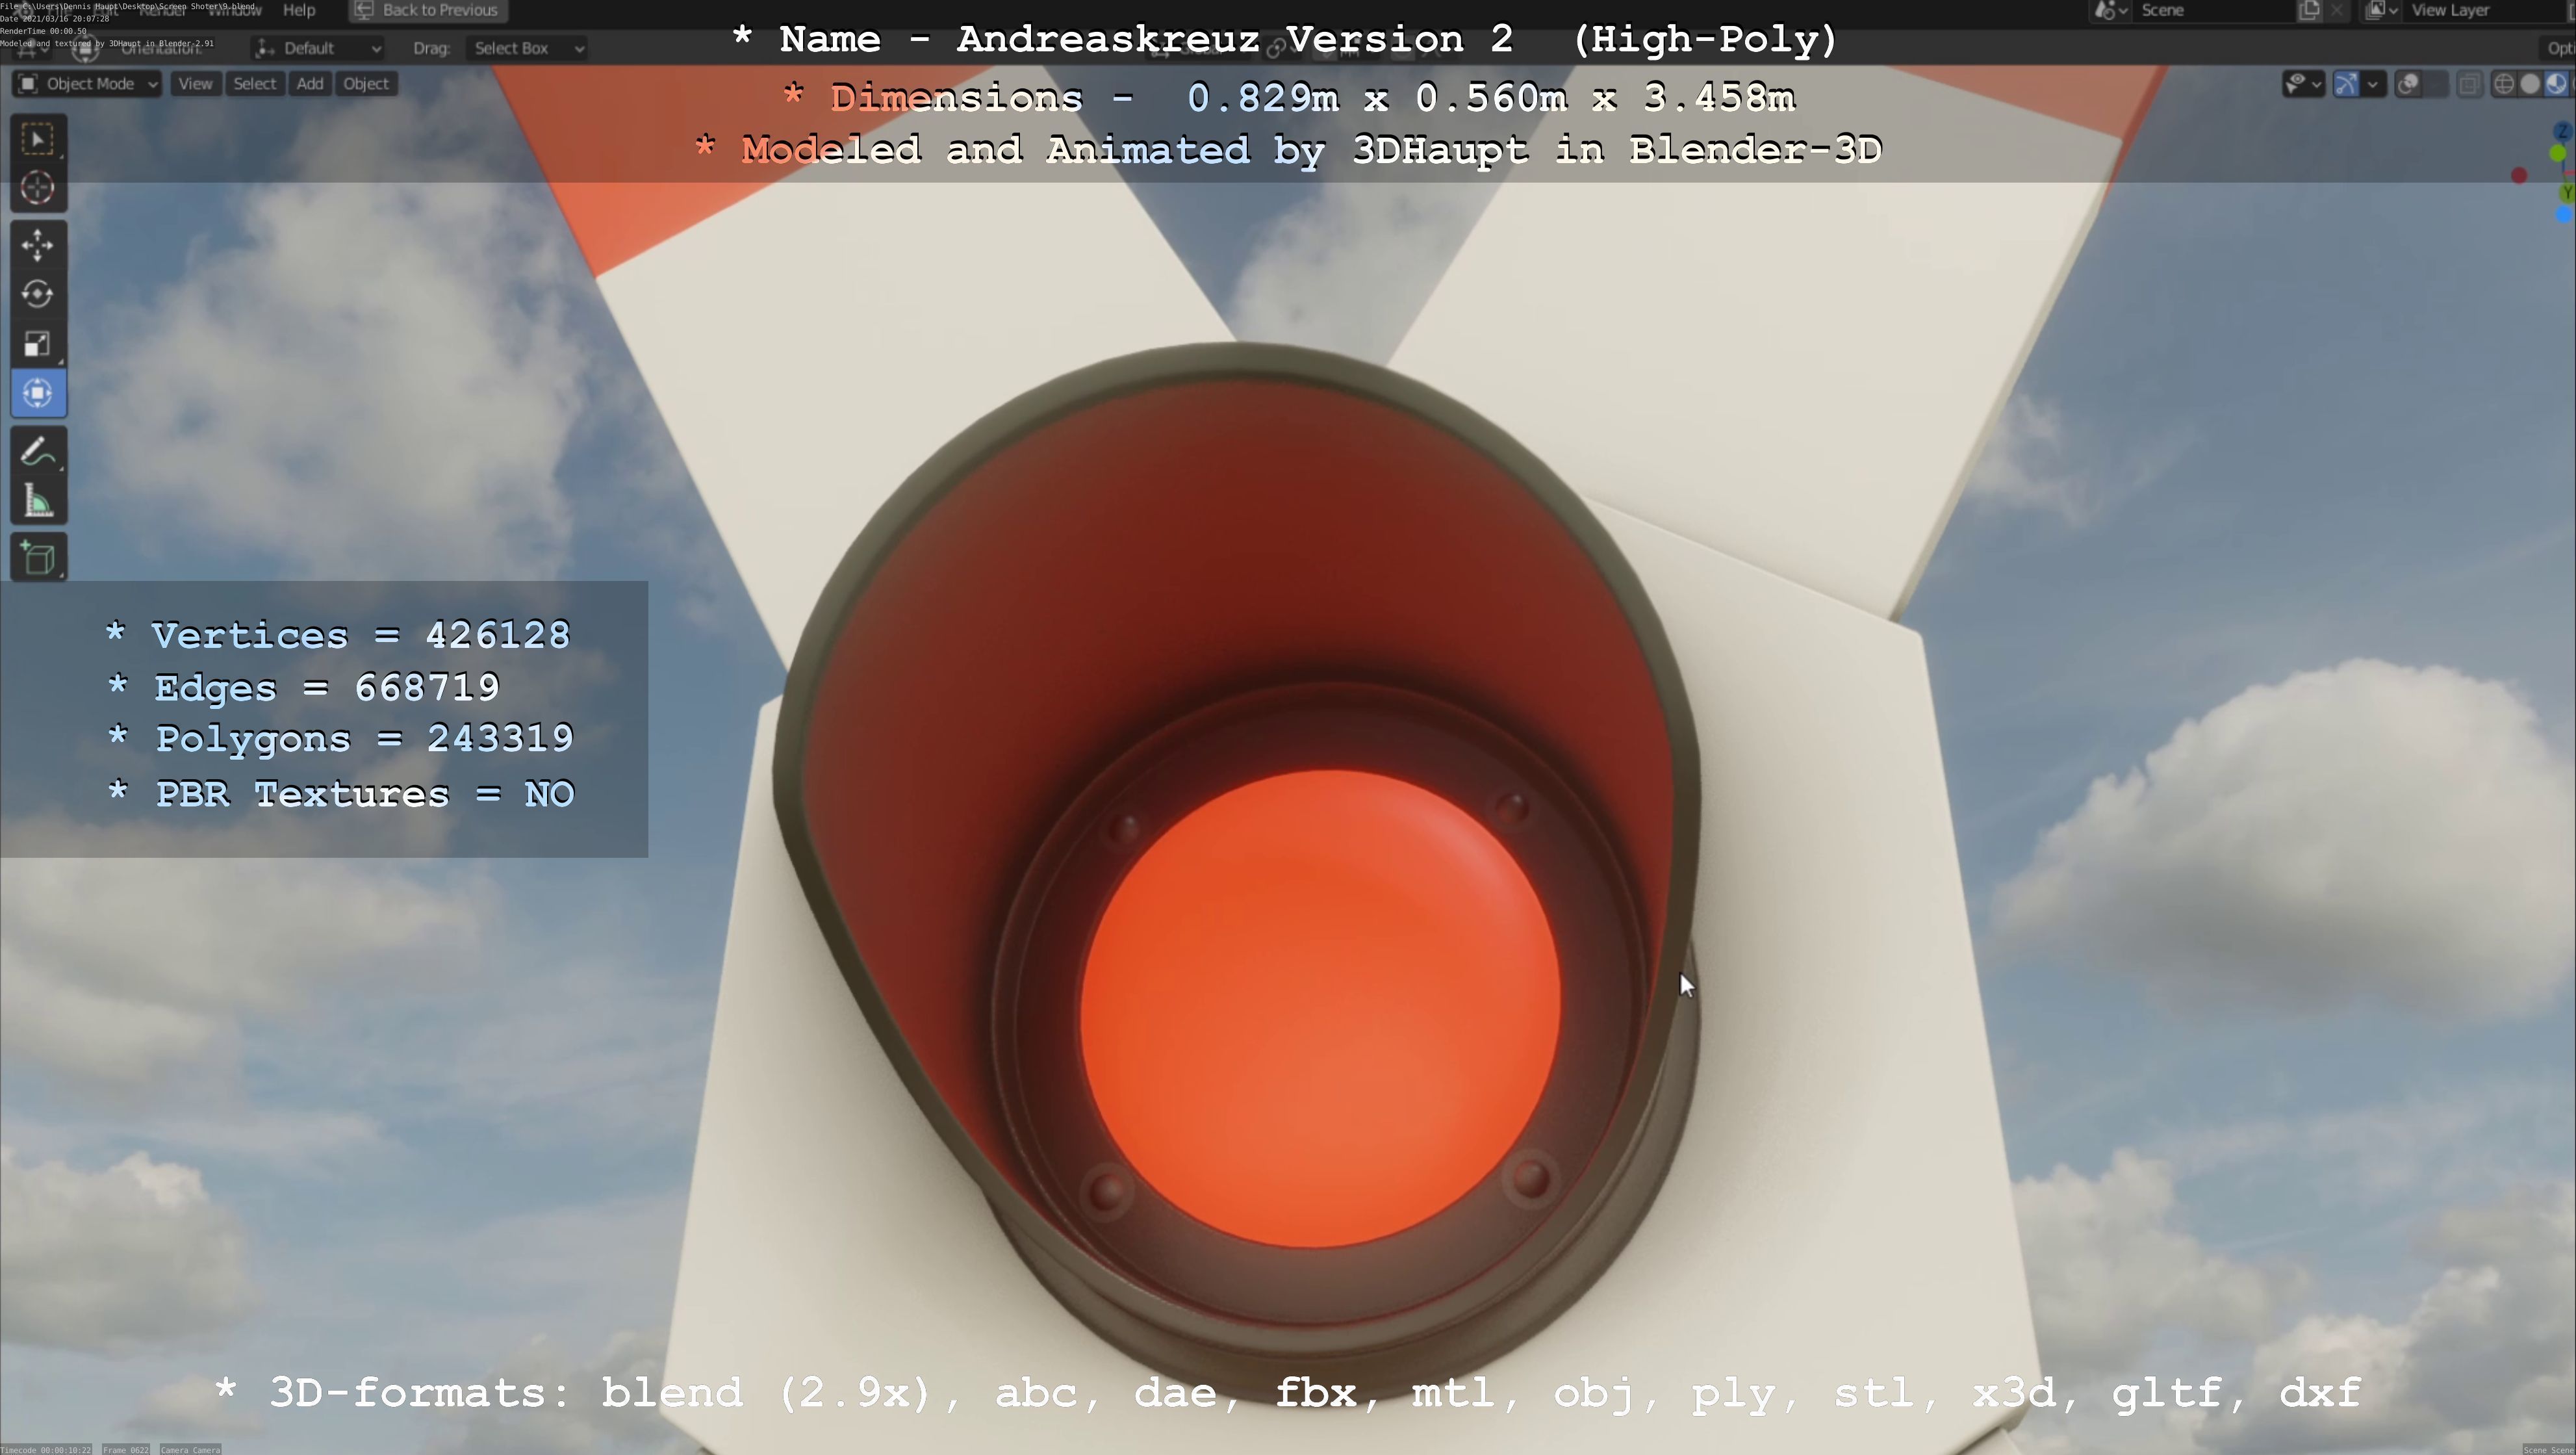
Task: Select the Measure tool
Action: [x=38, y=501]
